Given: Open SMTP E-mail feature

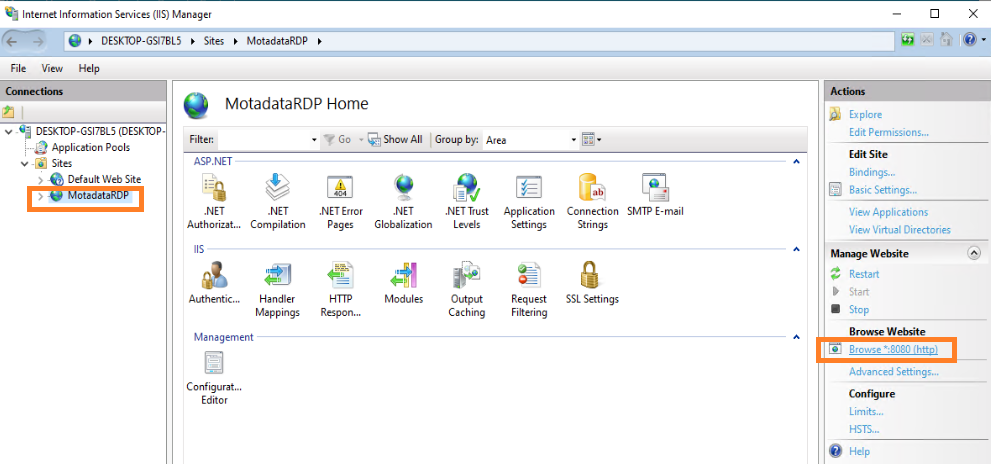Looking at the screenshot, I should tap(655, 194).
